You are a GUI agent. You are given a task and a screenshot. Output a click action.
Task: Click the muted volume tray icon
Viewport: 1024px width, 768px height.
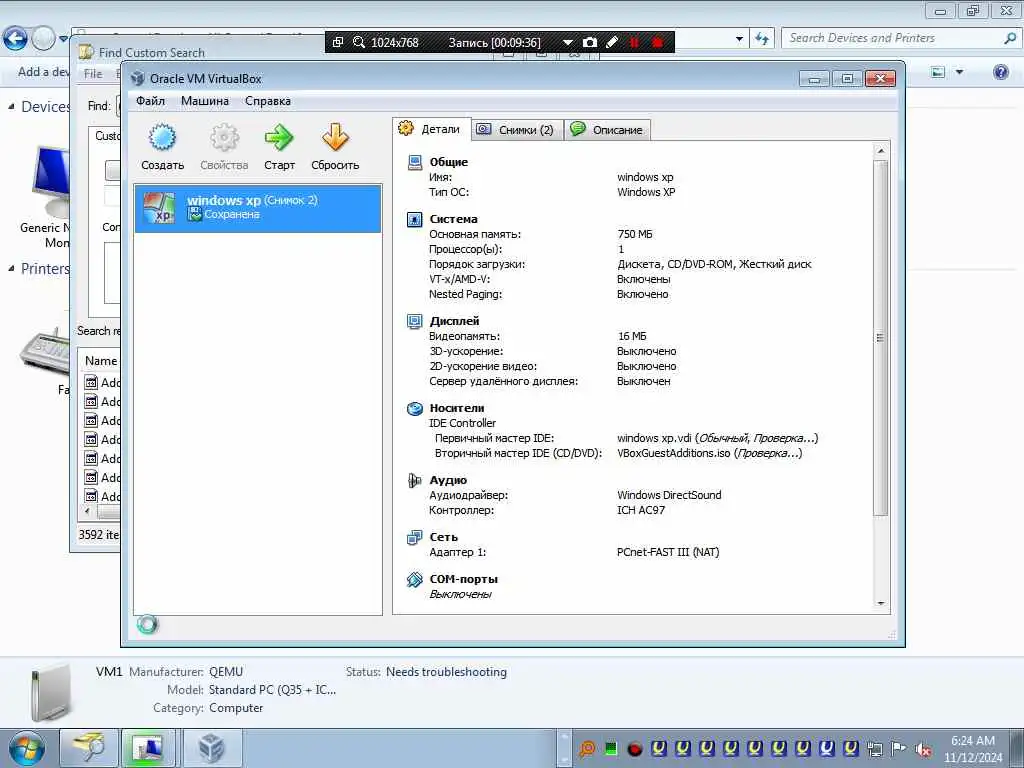pyautogui.click(x=923, y=749)
